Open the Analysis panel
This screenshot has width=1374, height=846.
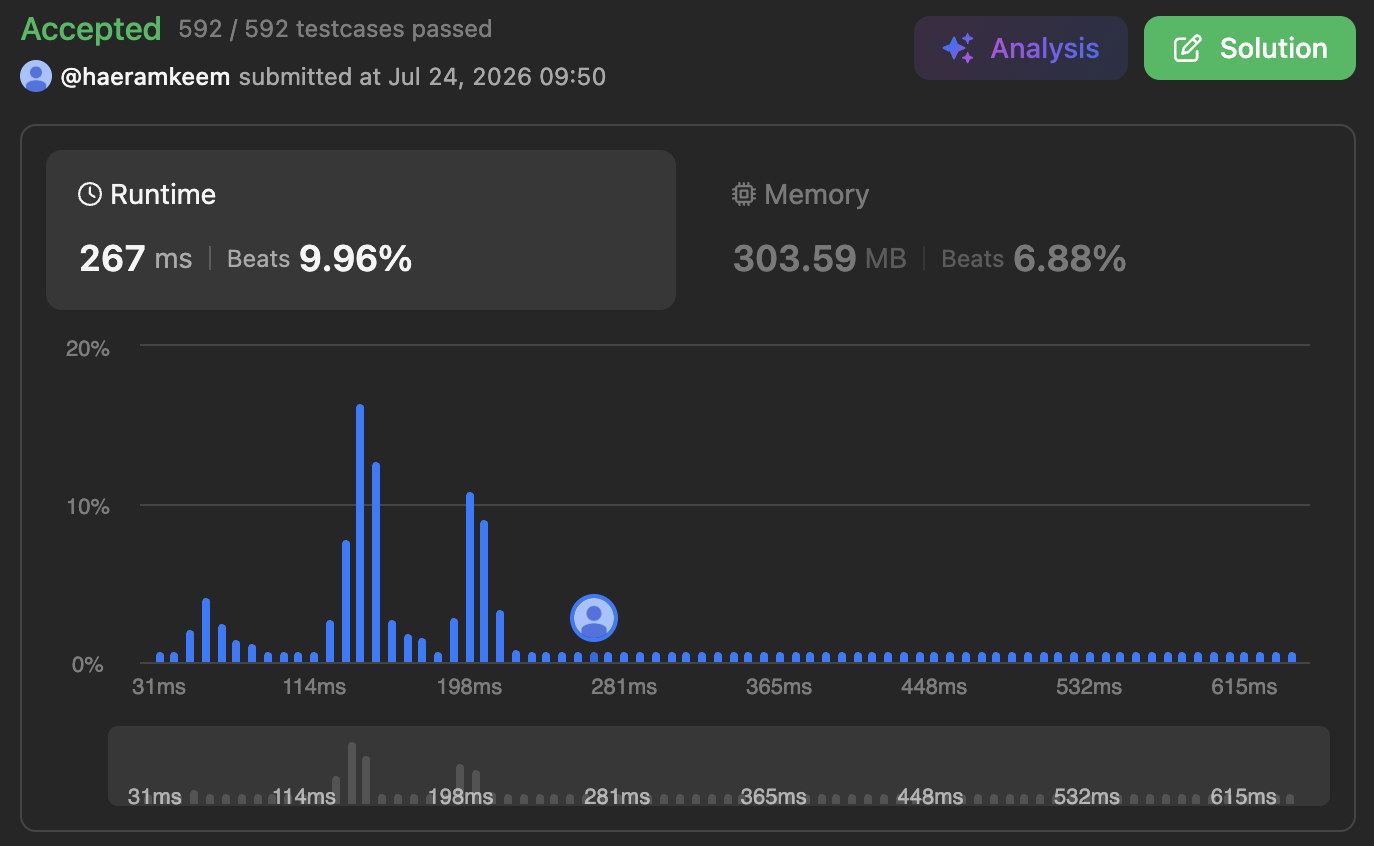click(1020, 48)
